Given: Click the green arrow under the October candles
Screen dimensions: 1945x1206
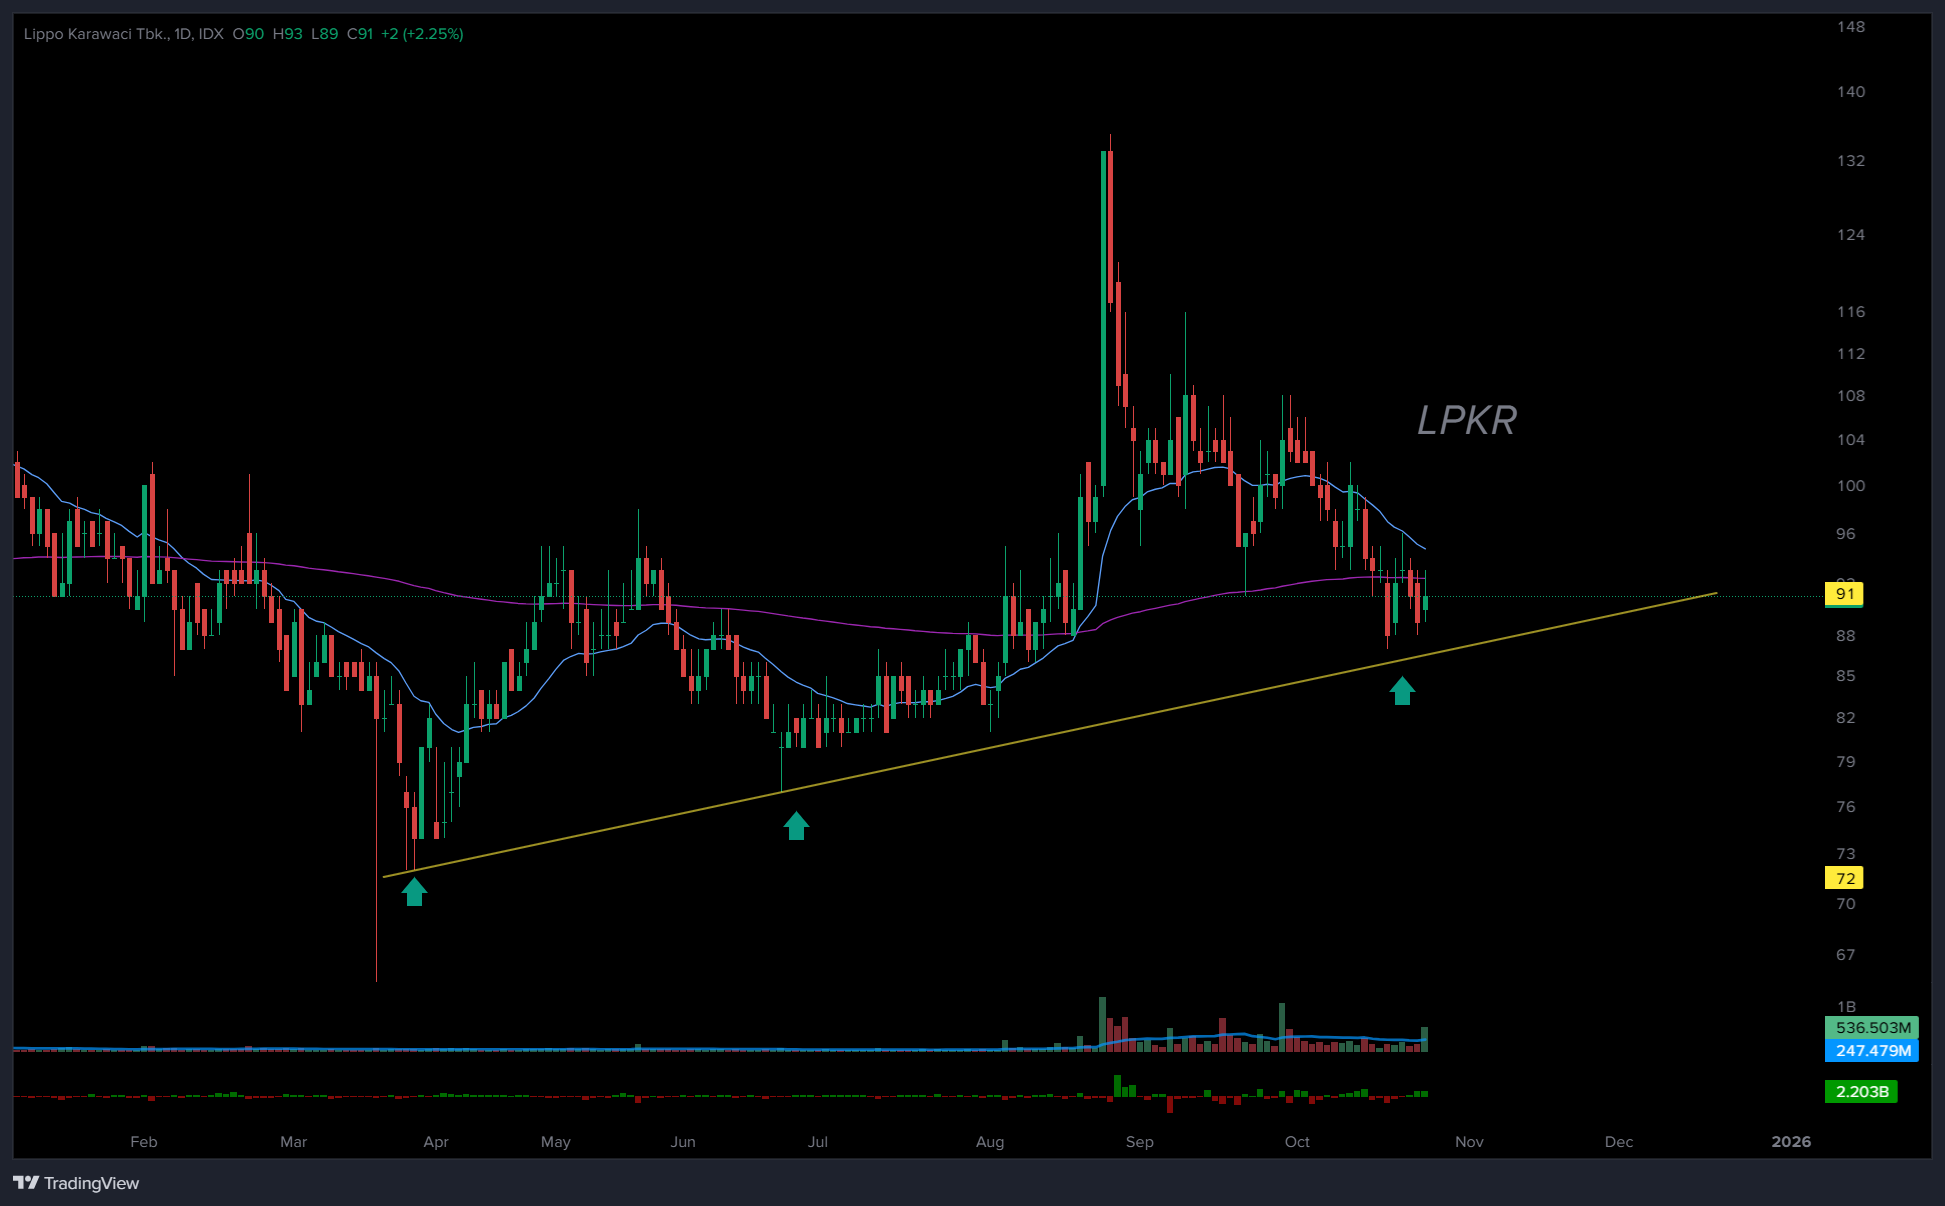Looking at the screenshot, I should (x=1402, y=691).
